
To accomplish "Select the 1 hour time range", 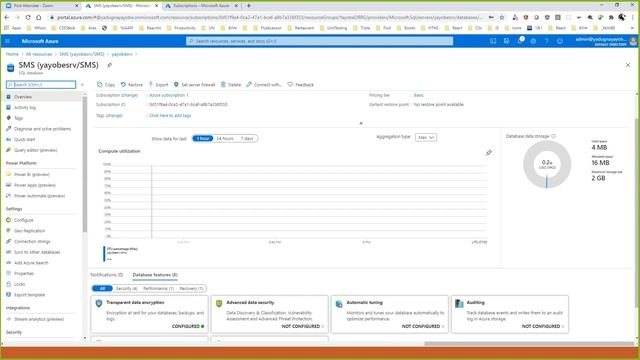I will click(202, 138).
